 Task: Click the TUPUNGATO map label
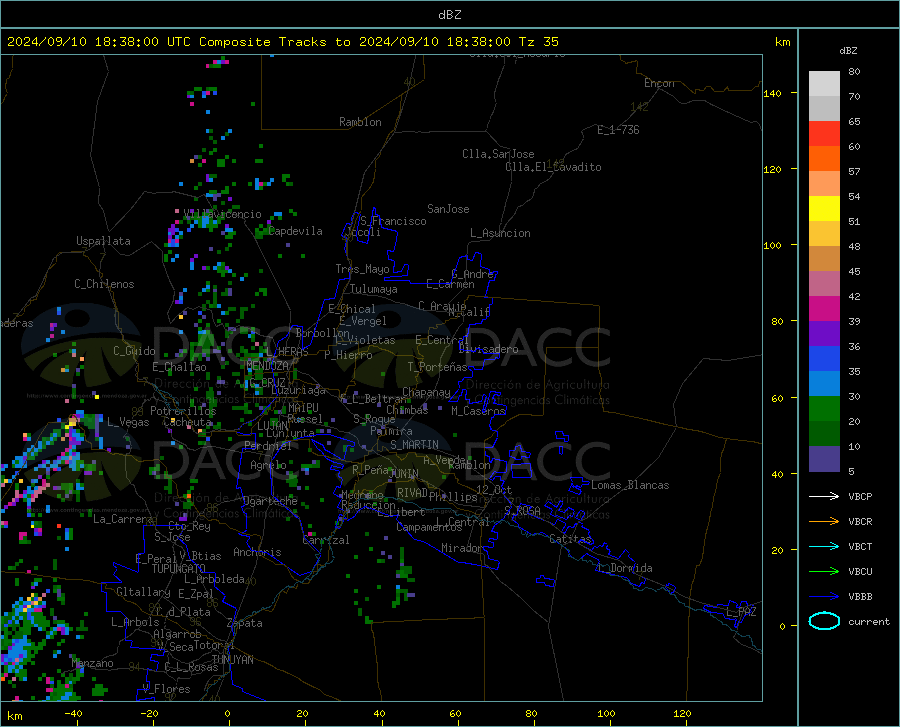(179, 569)
